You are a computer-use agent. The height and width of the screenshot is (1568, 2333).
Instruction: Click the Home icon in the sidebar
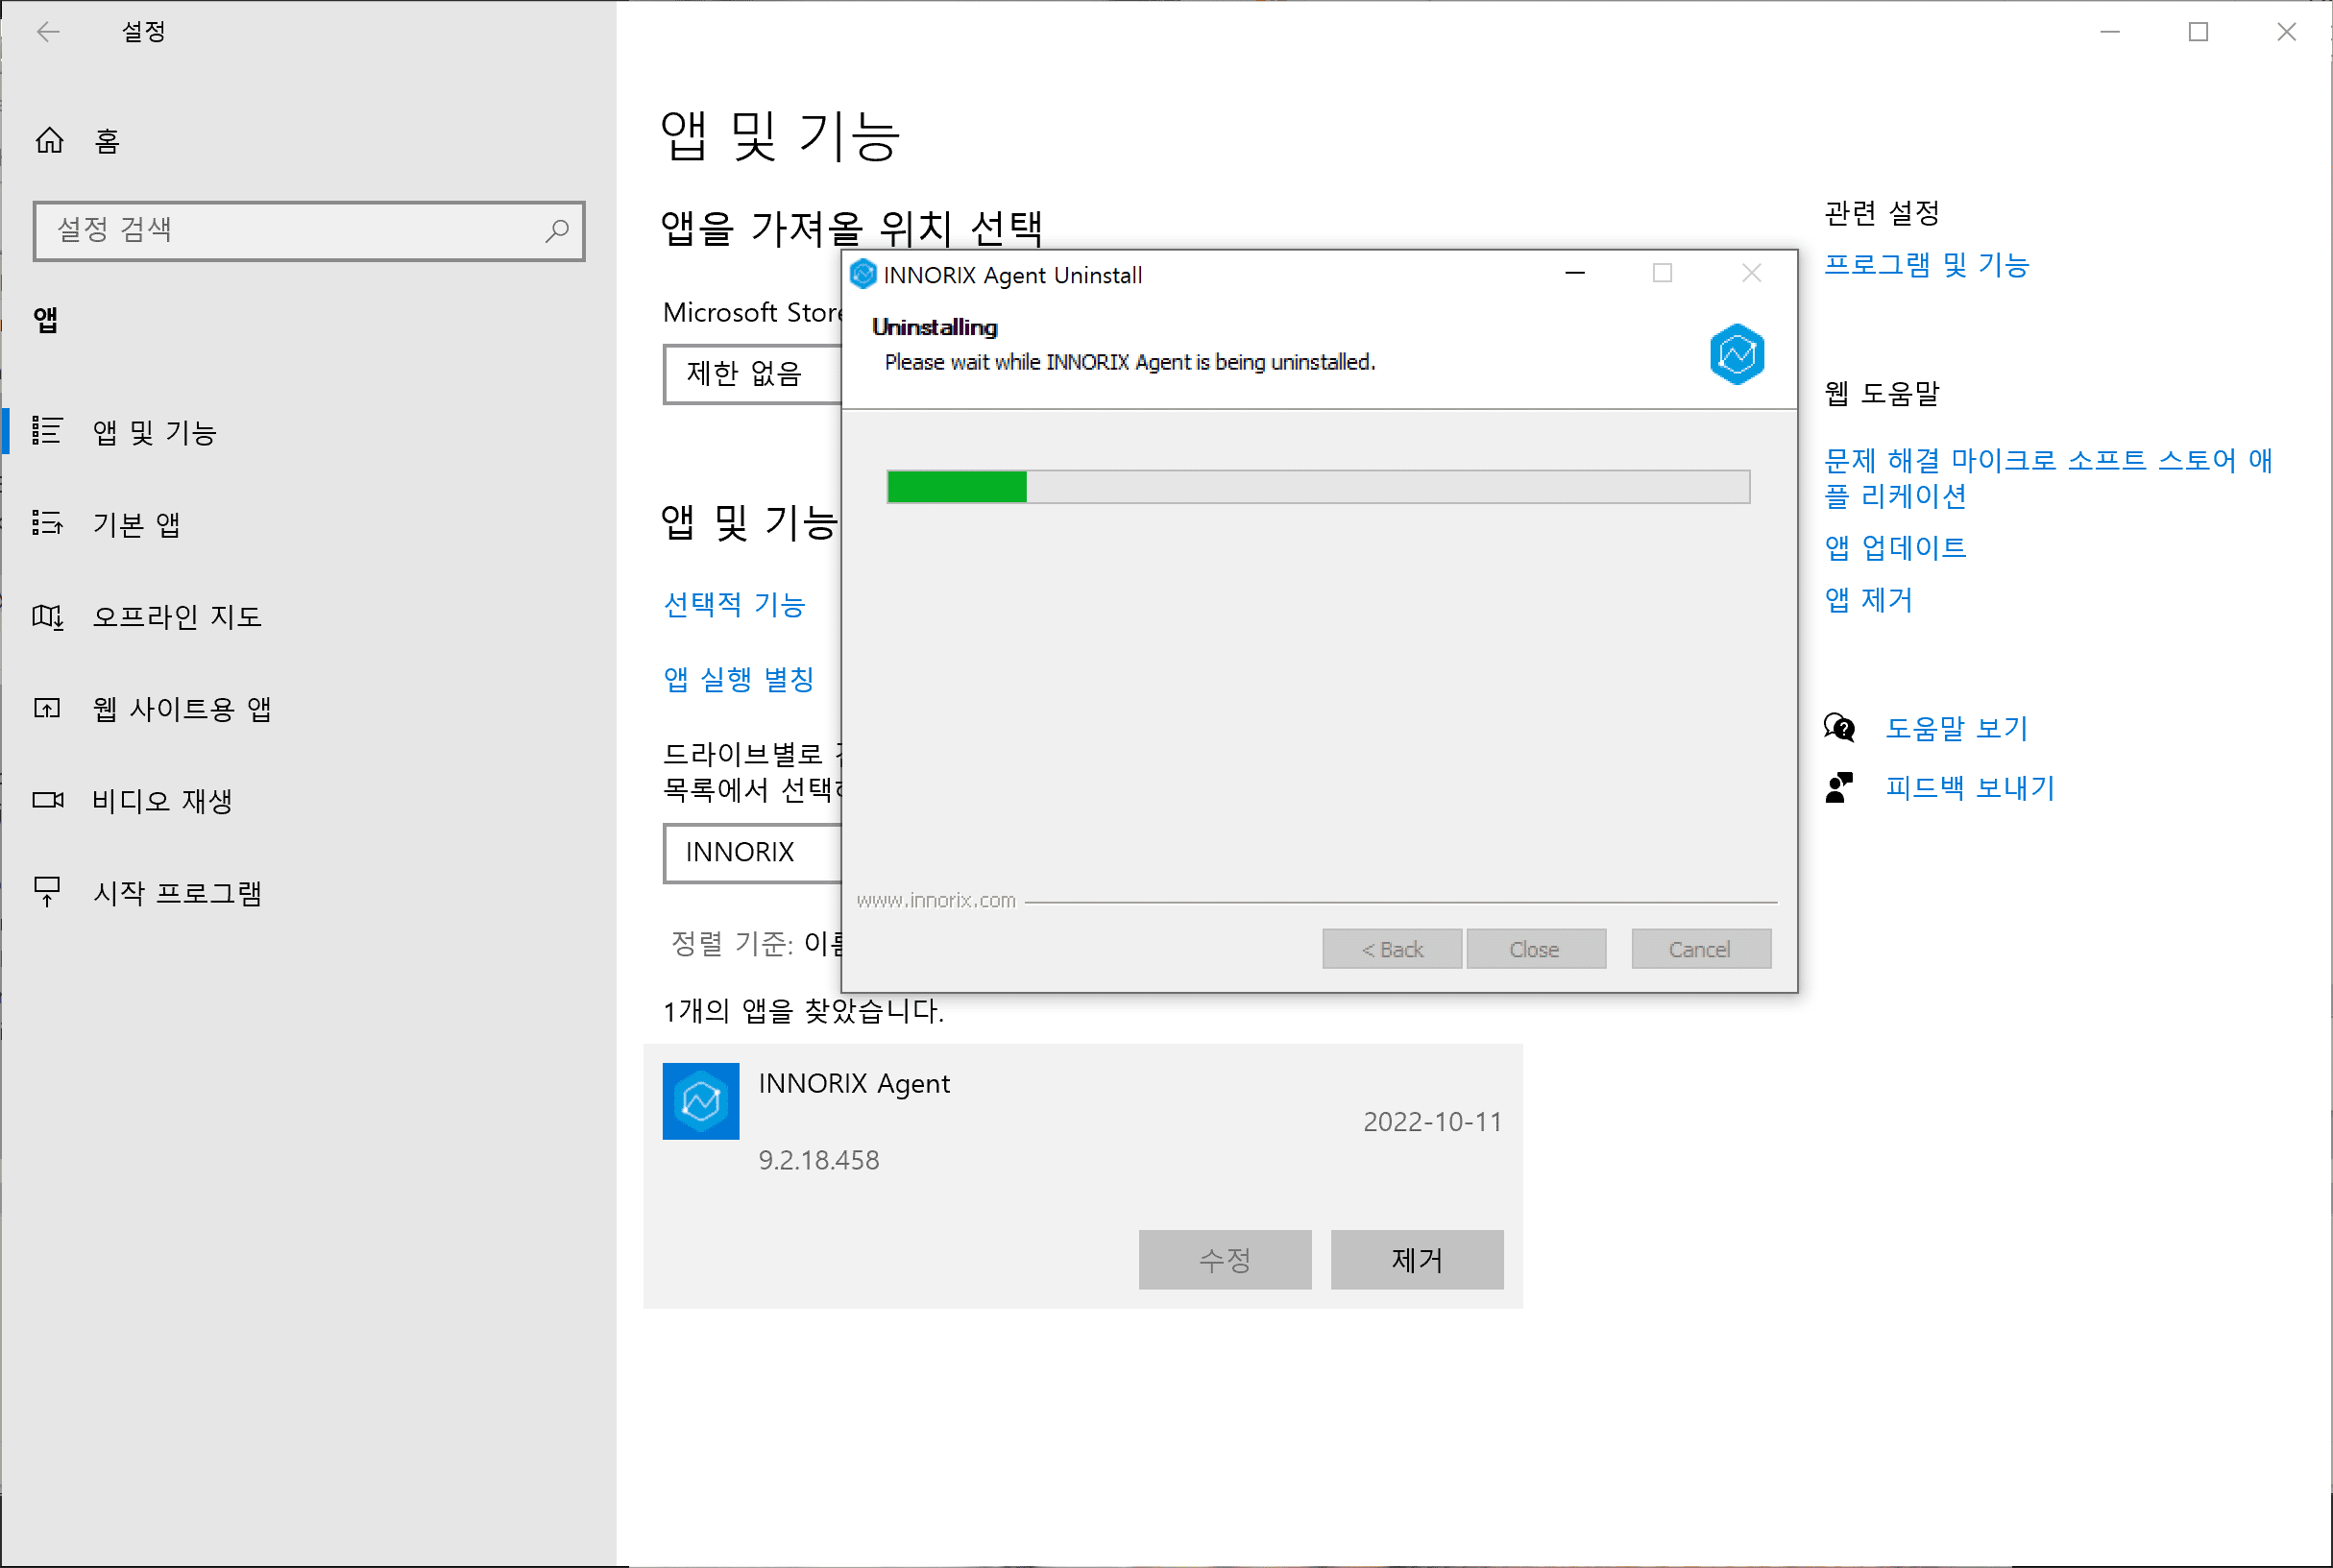(x=49, y=141)
